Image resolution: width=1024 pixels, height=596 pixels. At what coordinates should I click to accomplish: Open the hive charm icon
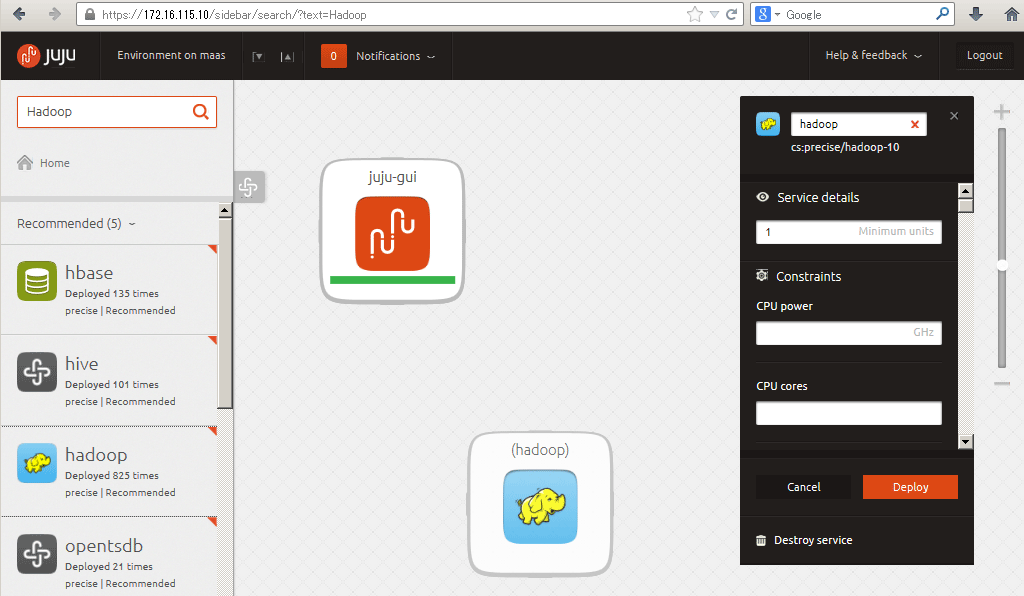click(x=37, y=372)
